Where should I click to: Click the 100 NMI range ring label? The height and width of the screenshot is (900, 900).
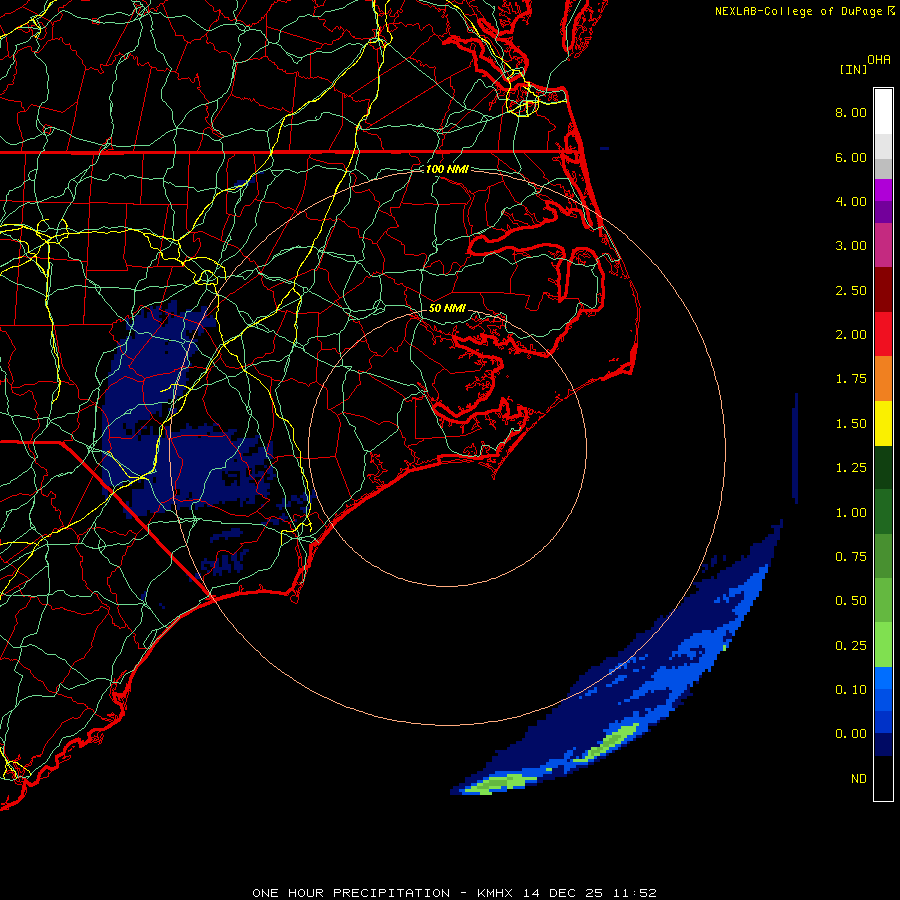click(447, 169)
